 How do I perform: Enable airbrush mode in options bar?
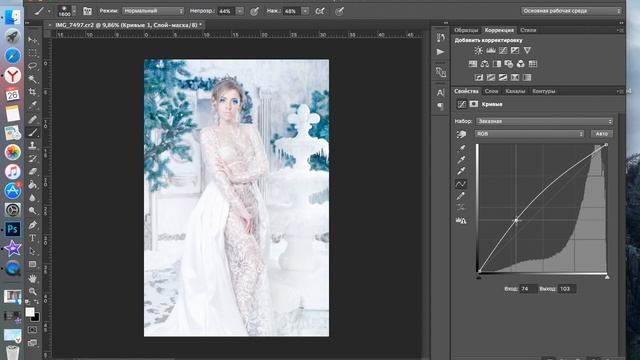[x=320, y=11]
